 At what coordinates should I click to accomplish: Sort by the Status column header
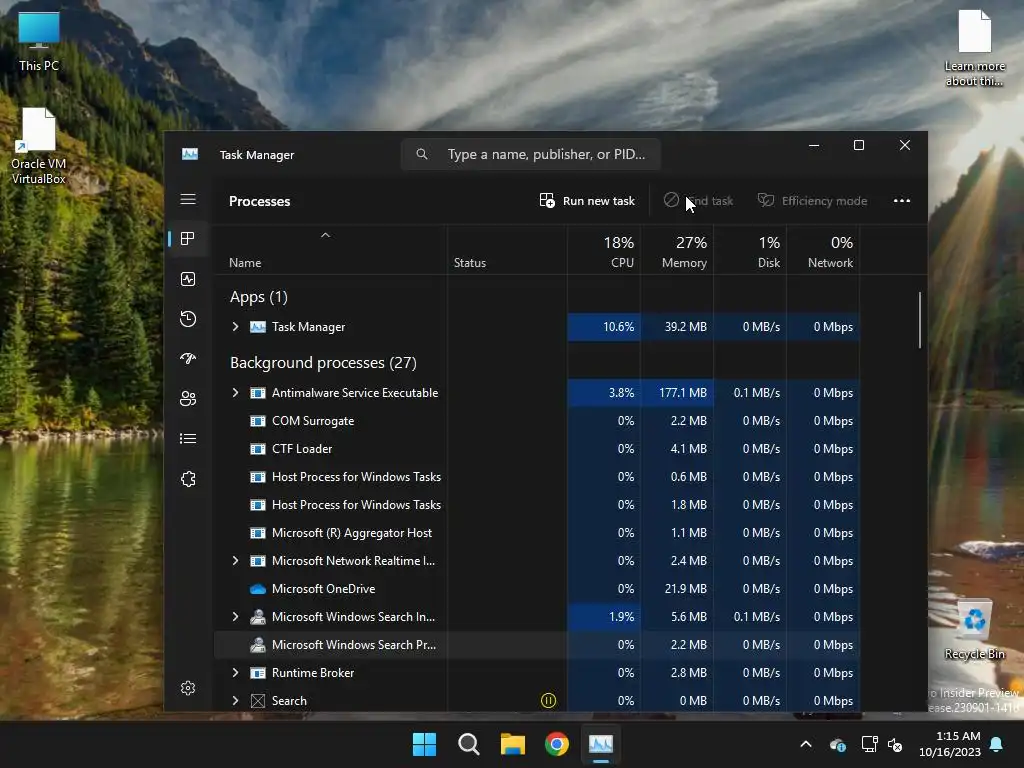click(507, 250)
